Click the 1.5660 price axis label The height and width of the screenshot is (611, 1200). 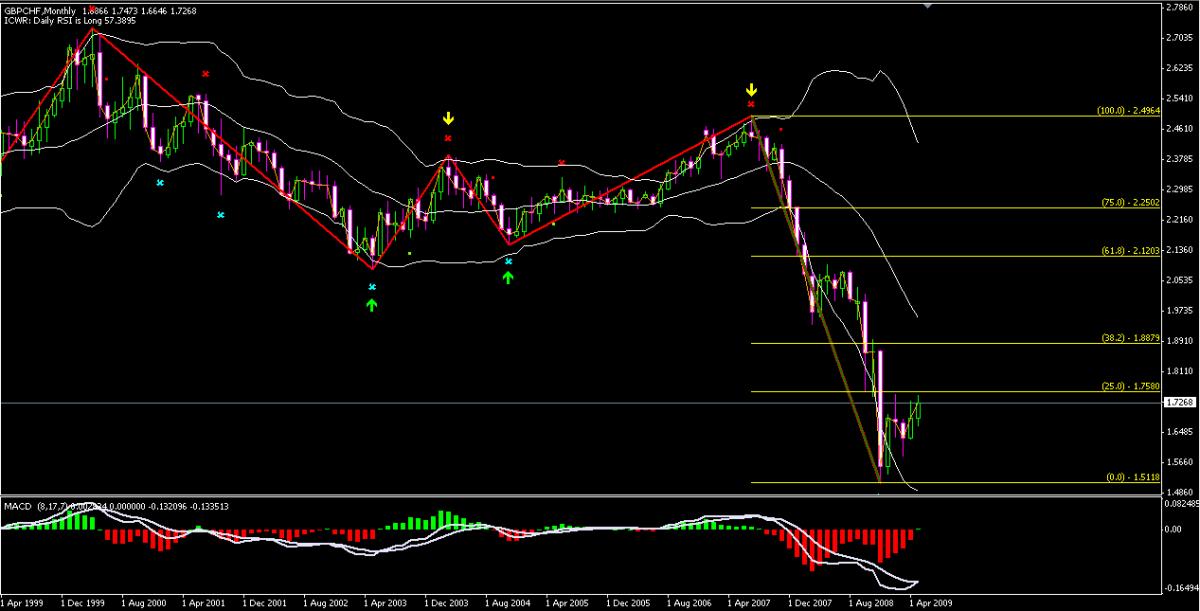(x=1180, y=463)
